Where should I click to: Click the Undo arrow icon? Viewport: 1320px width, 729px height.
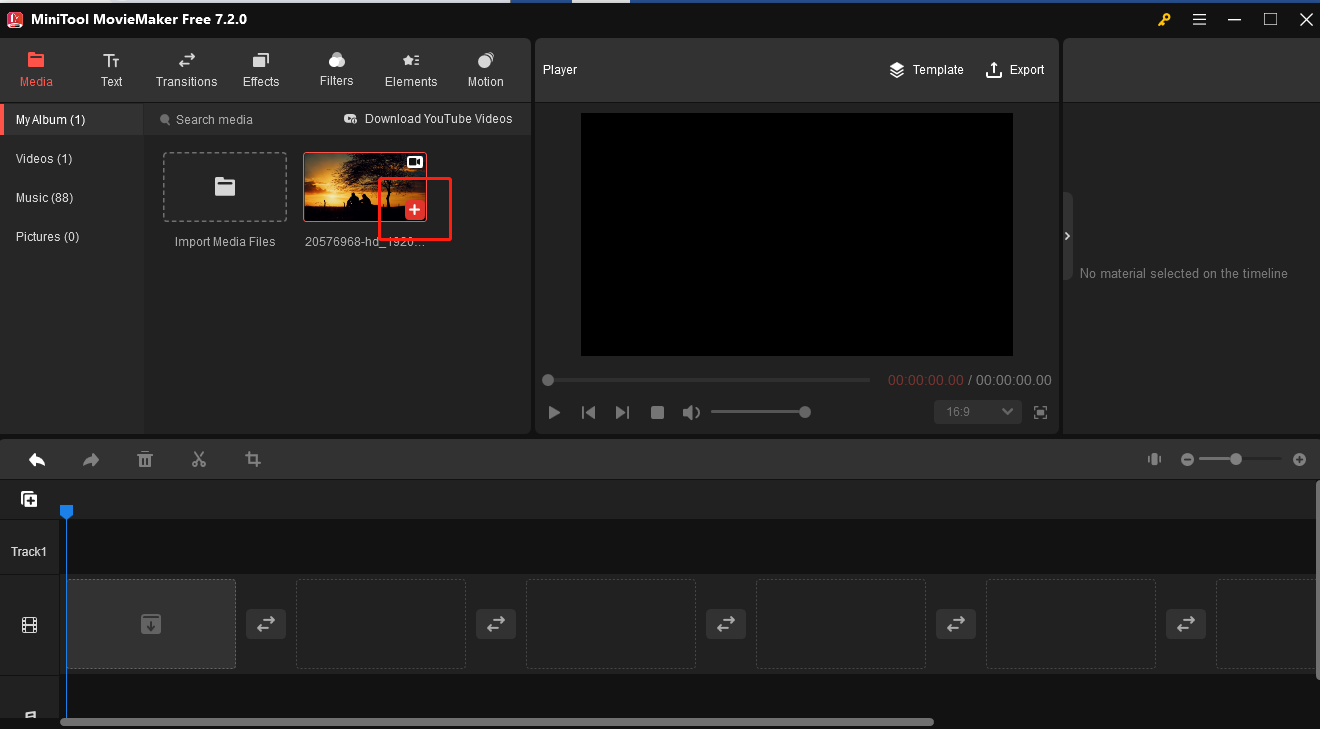(x=37, y=459)
